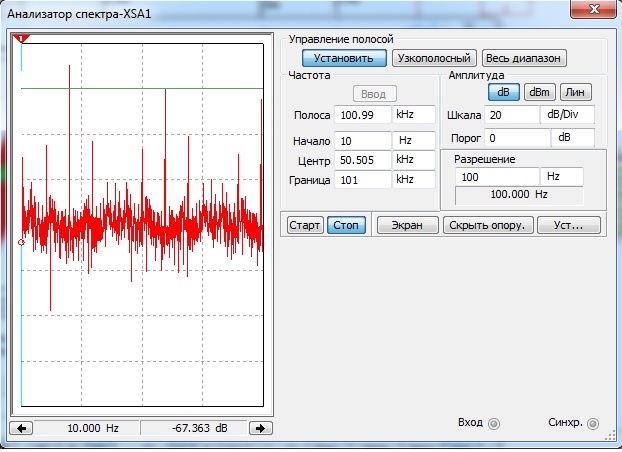Click the Шкала value field 20

pyautogui.click(x=511, y=115)
